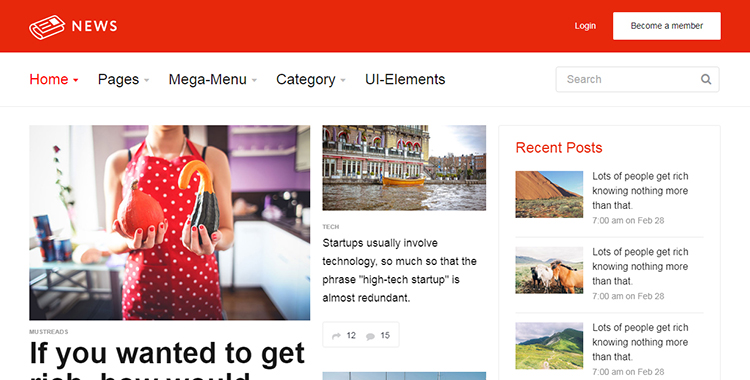
Task: Open post title beside green hills thumbnail
Action: 640,342
